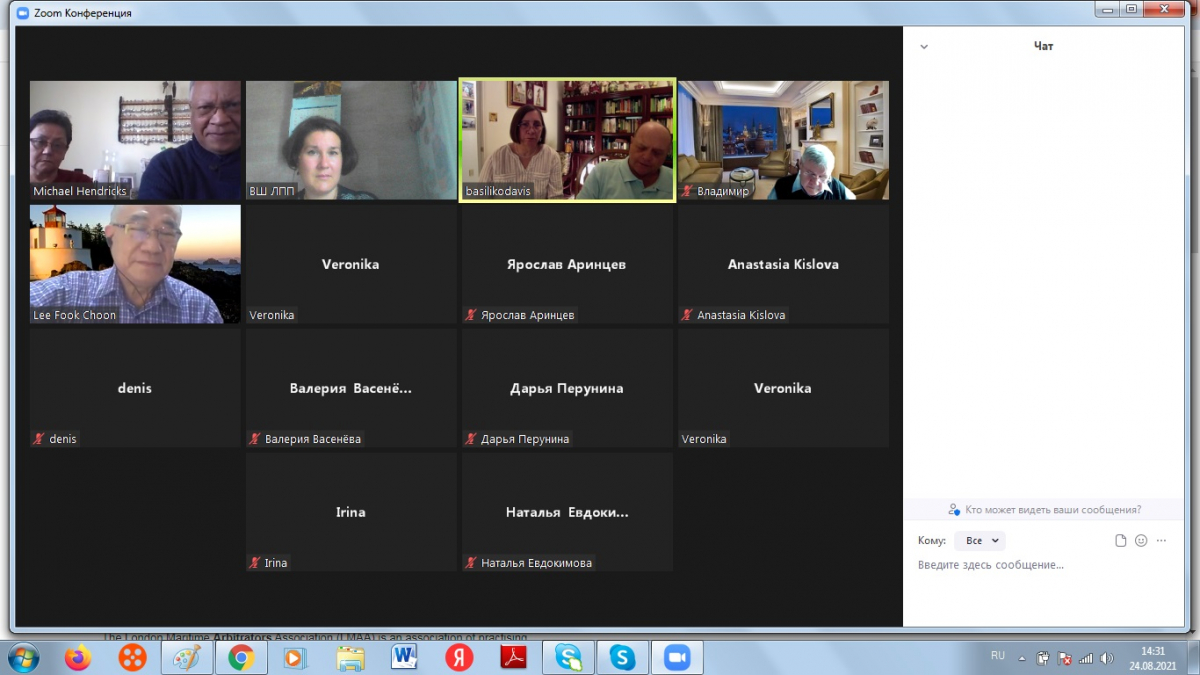1200x675 pixels.
Task: Select the Lee Fook Choon video tile
Action: (135, 264)
